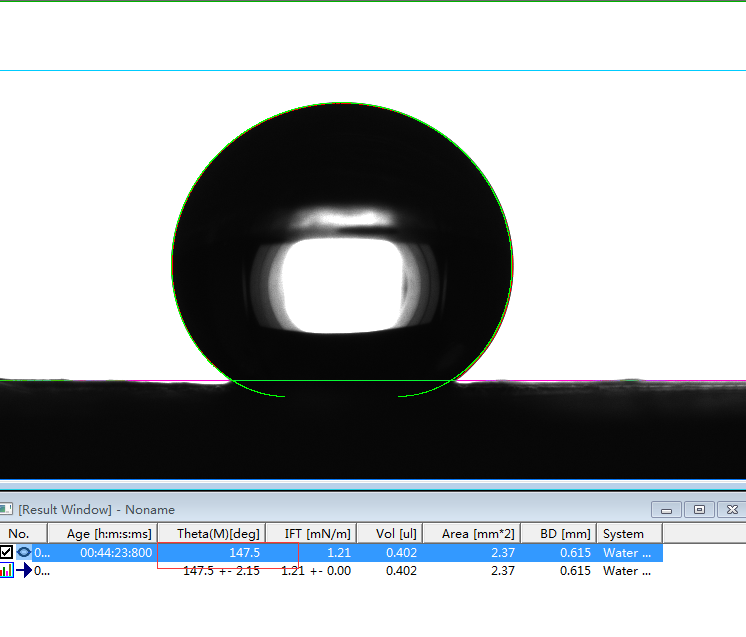Close the Result Window panel
746x637 pixels.
tap(732, 510)
